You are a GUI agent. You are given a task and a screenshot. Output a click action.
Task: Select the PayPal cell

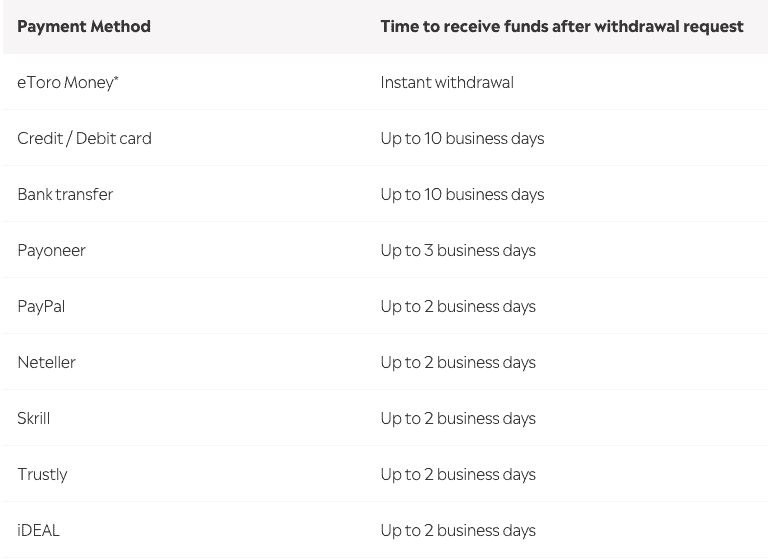tap(41, 307)
